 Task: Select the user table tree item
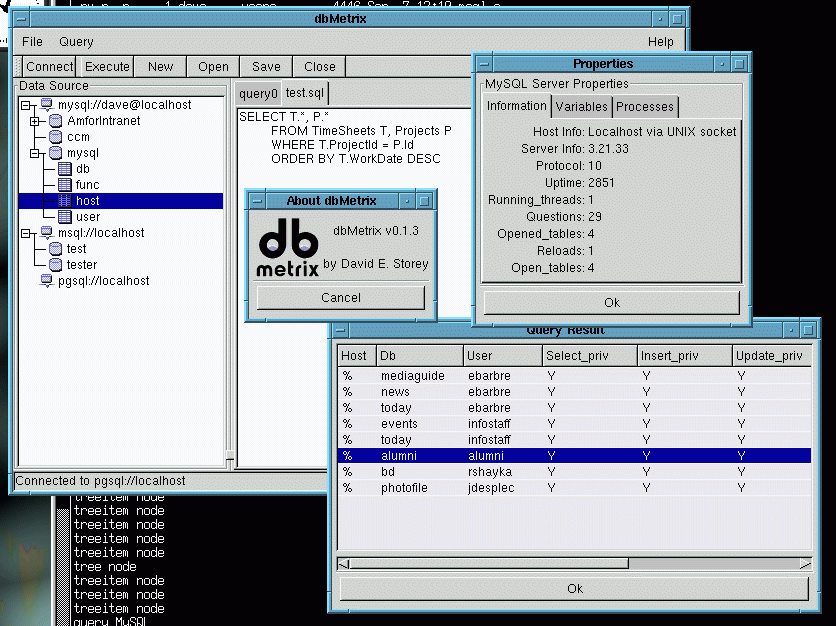(88, 217)
